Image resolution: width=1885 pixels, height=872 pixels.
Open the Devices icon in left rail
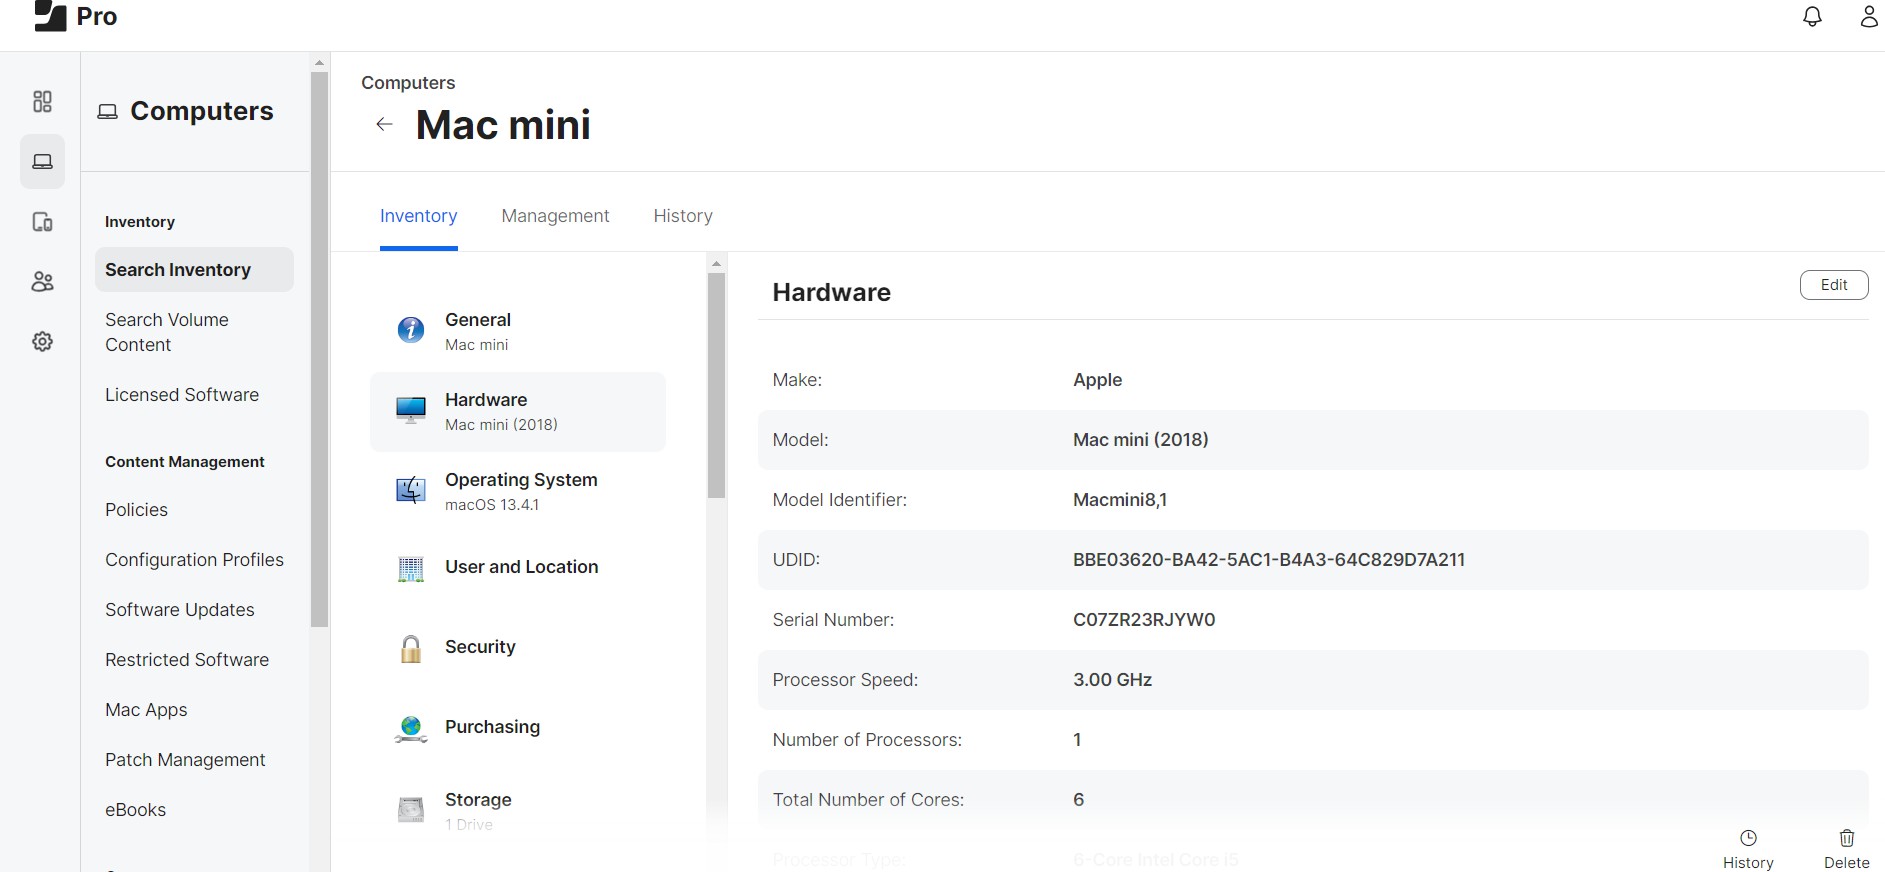click(x=42, y=222)
